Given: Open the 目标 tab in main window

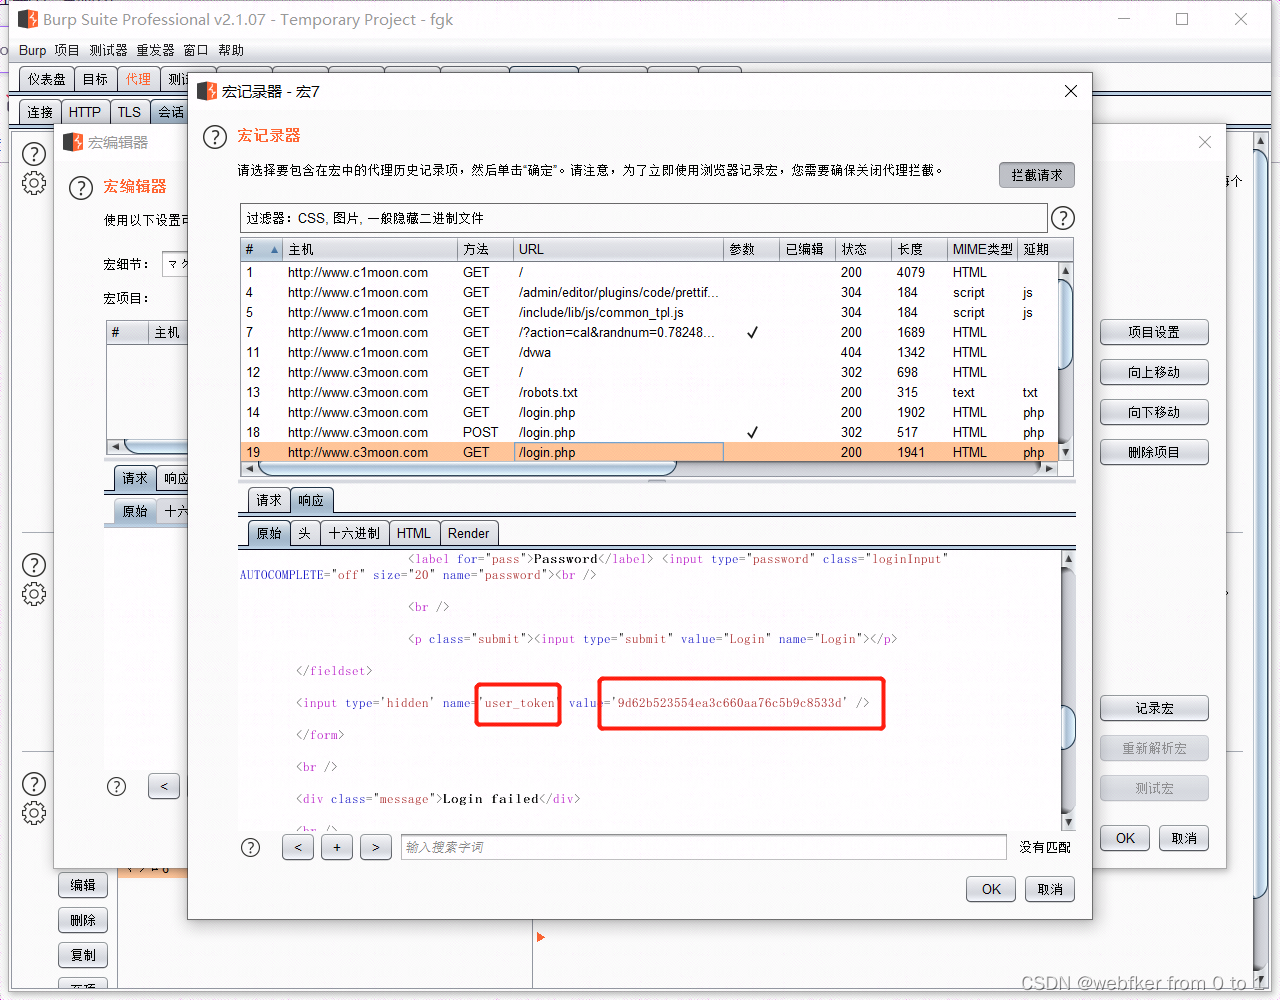Looking at the screenshot, I should tap(96, 79).
